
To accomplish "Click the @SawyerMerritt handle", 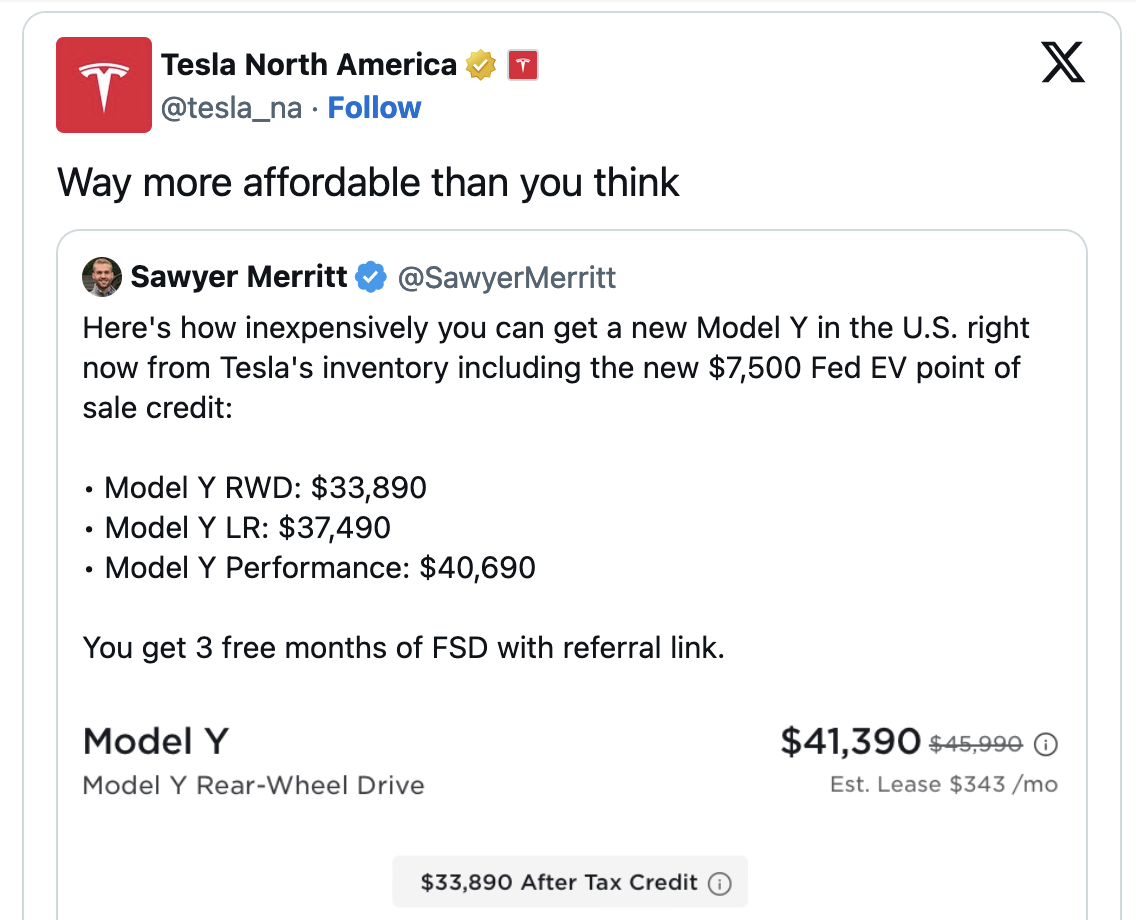I will (507, 277).
